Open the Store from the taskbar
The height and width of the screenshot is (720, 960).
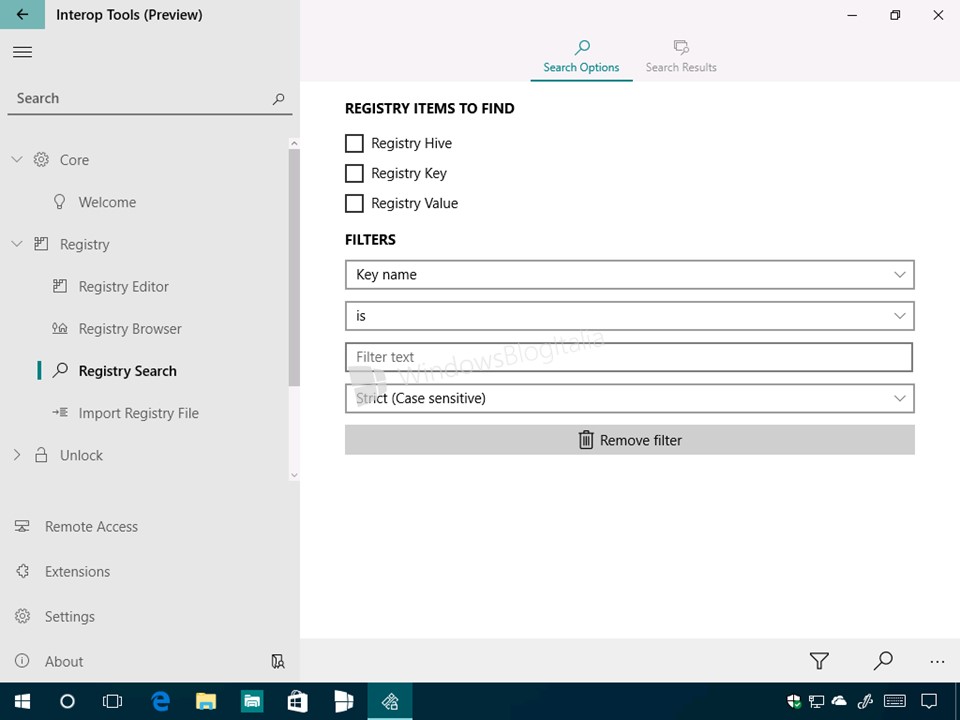coord(298,702)
